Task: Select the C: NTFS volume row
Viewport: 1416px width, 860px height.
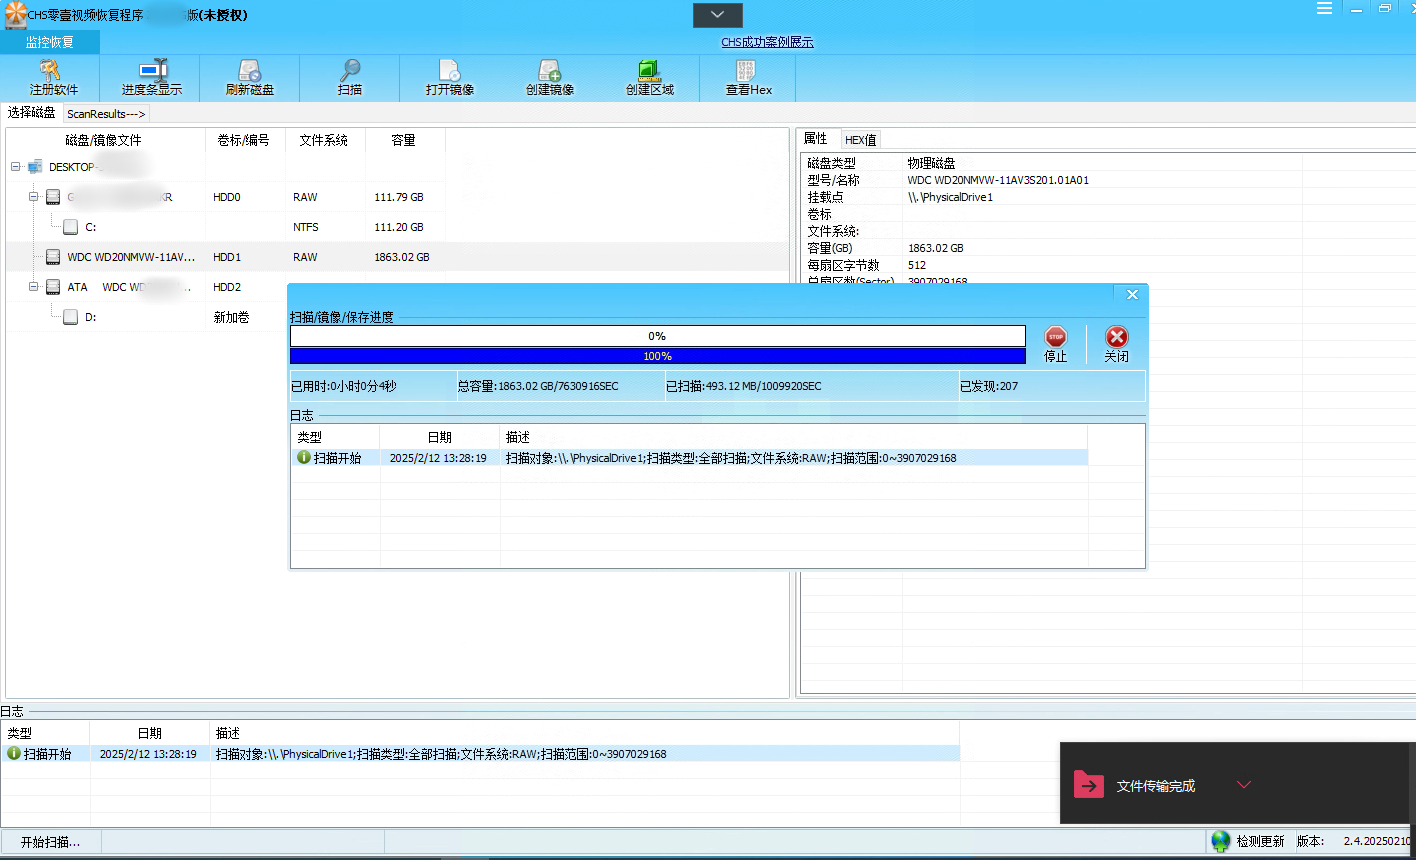Action: click(397, 227)
